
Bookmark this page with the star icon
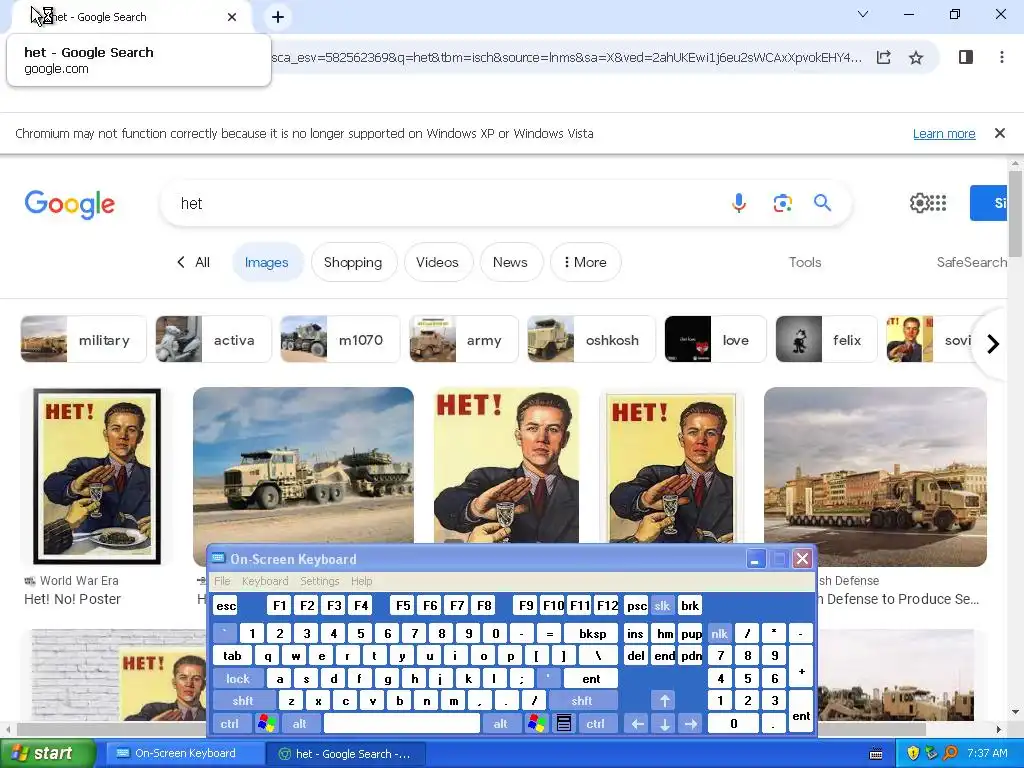click(x=916, y=57)
